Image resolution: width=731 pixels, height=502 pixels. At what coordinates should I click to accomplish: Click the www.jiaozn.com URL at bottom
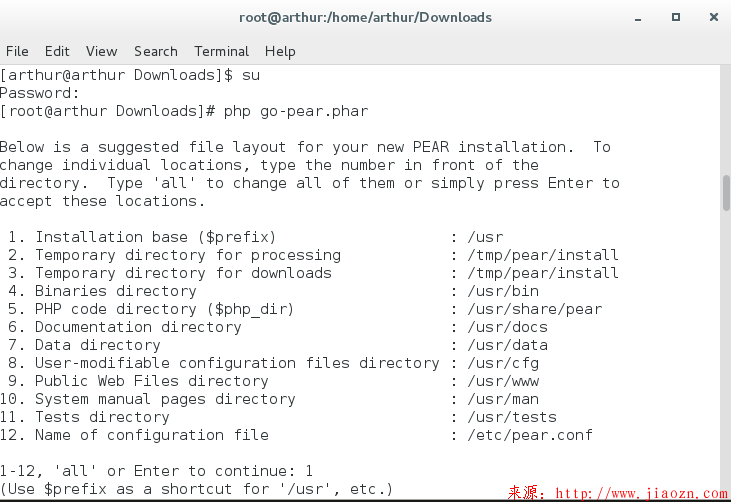click(641, 493)
